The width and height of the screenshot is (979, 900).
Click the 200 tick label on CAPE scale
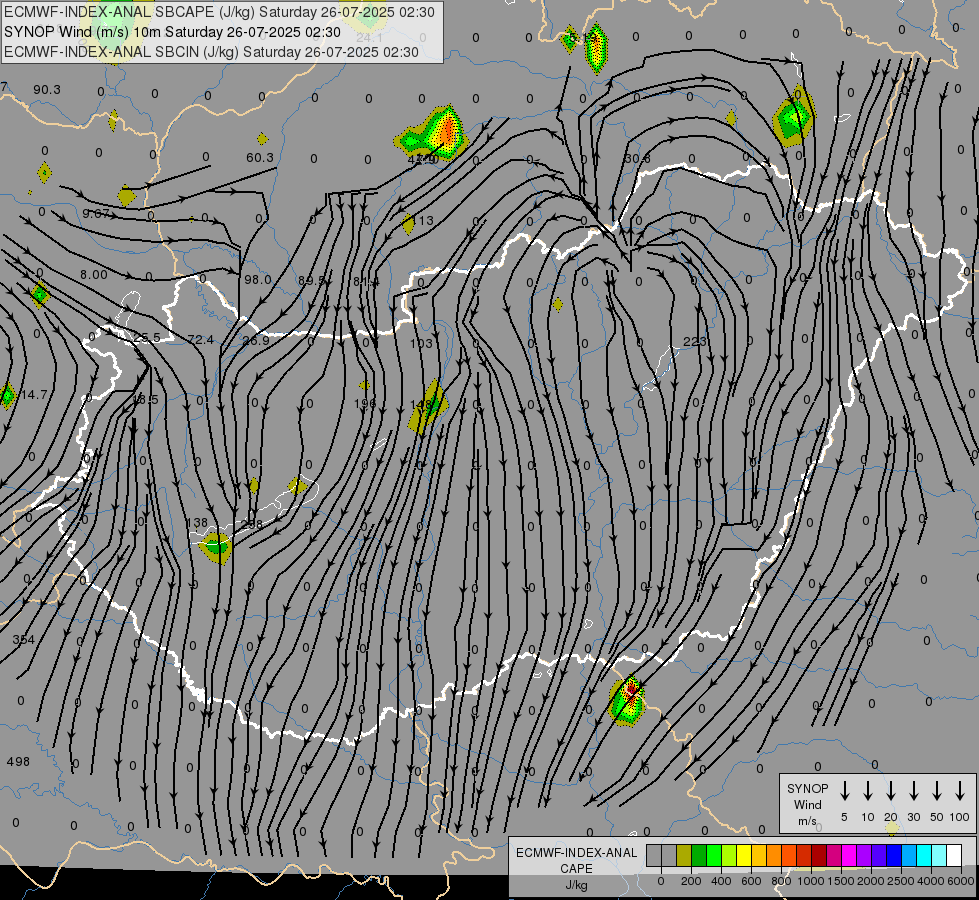[x=691, y=881]
